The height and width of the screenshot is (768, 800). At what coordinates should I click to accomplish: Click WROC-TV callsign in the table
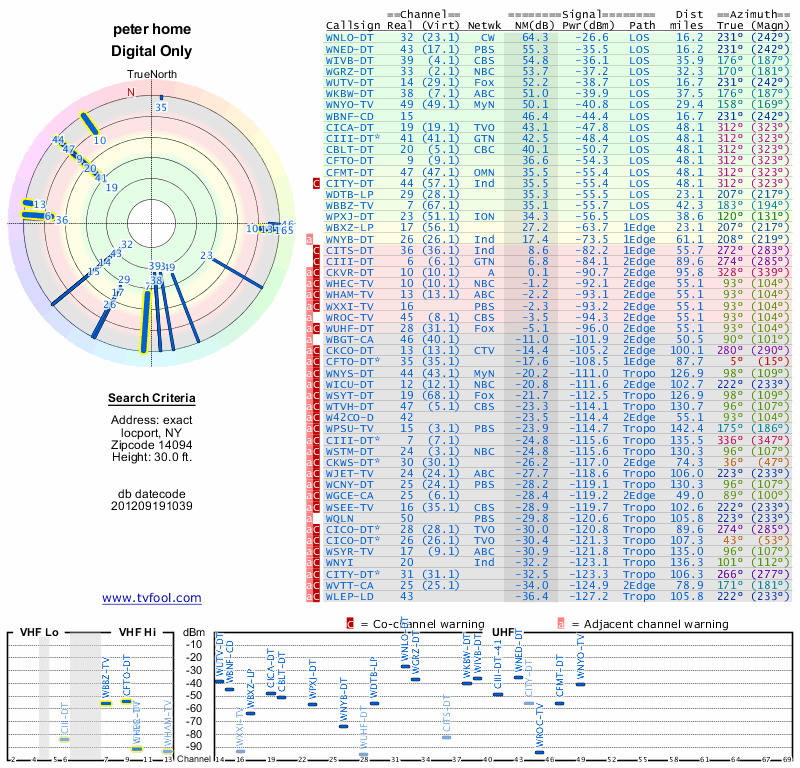click(349, 317)
